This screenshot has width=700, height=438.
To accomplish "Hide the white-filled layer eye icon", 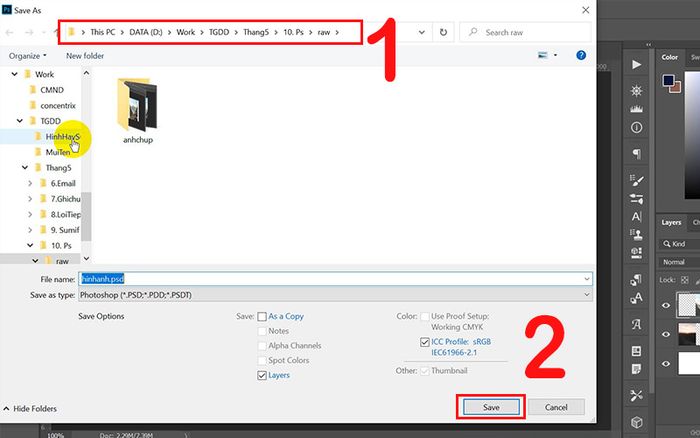I will click(666, 363).
